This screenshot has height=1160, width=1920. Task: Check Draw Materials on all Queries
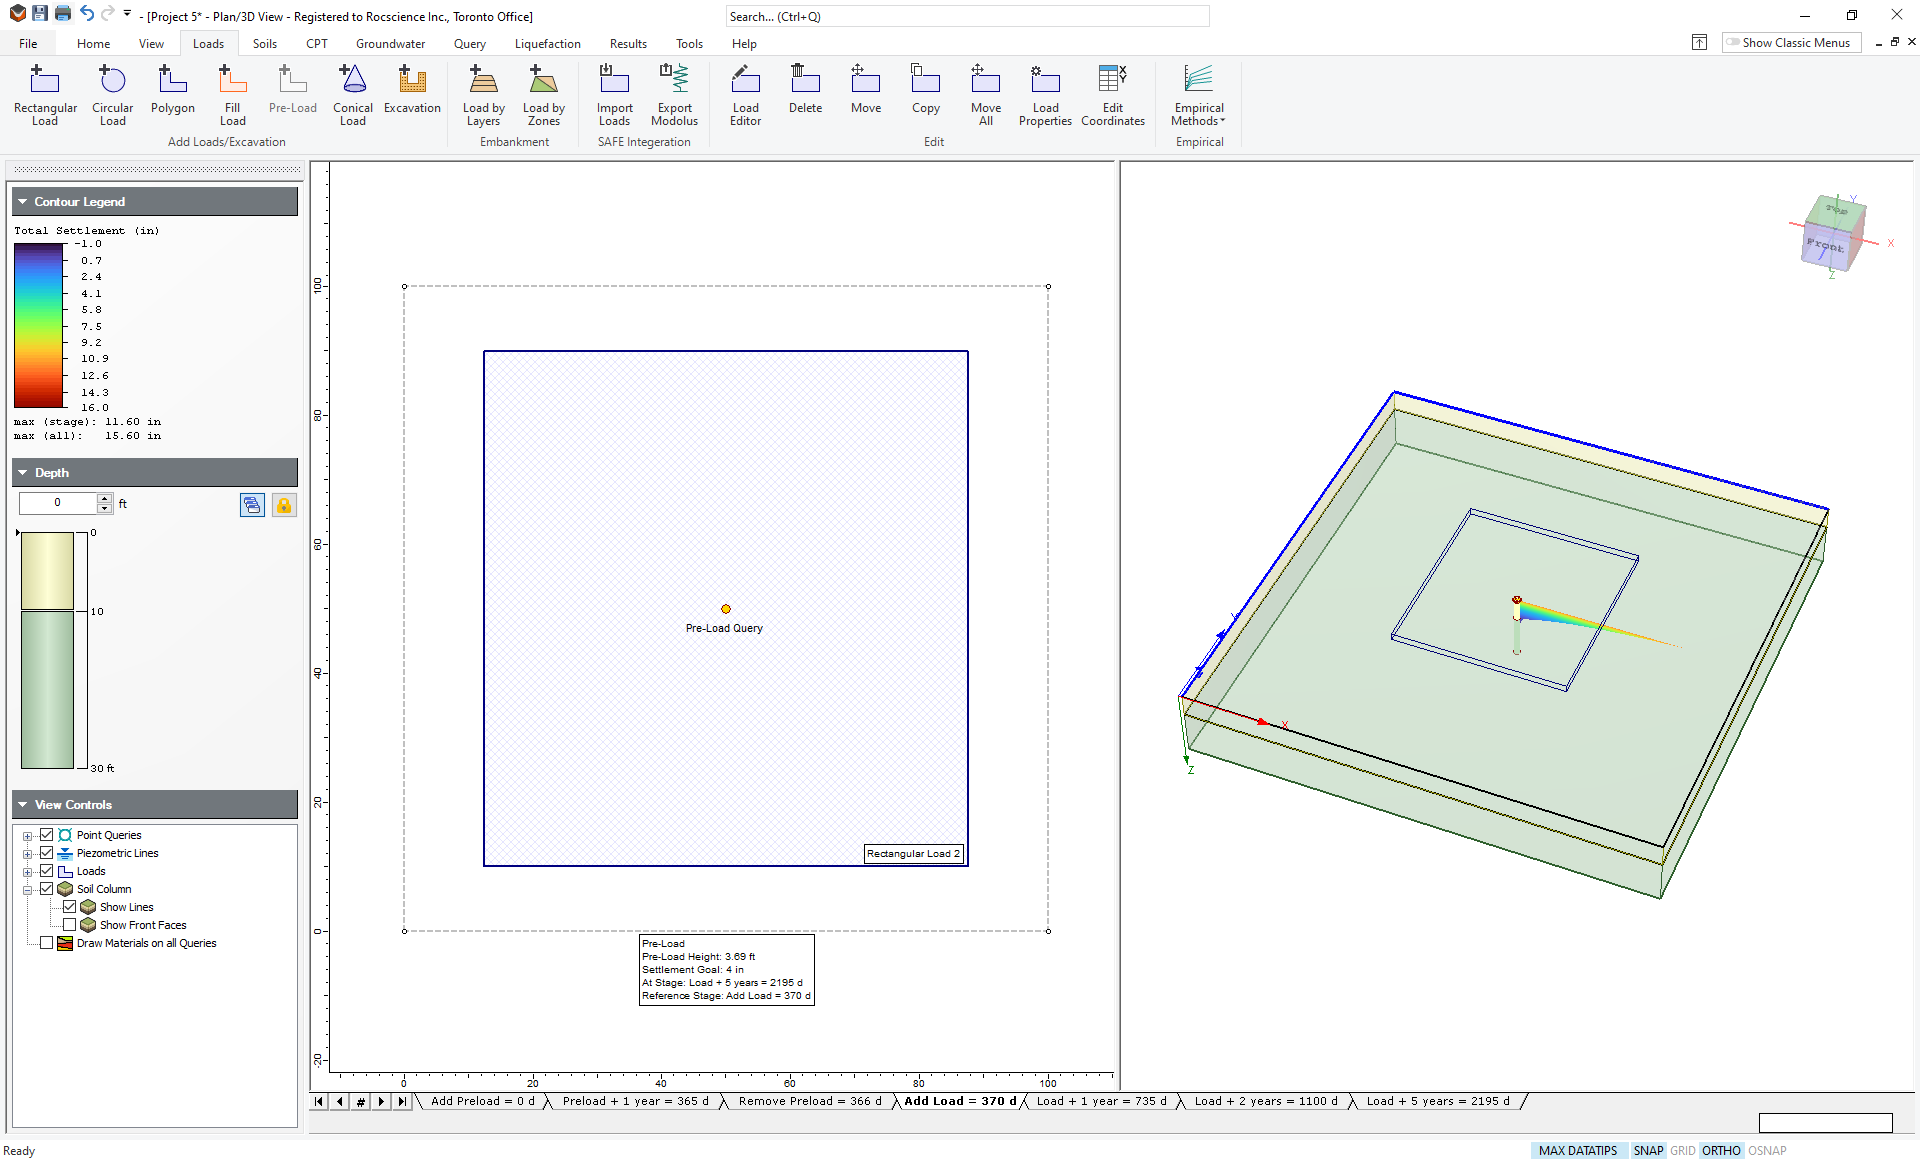[x=46, y=943]
